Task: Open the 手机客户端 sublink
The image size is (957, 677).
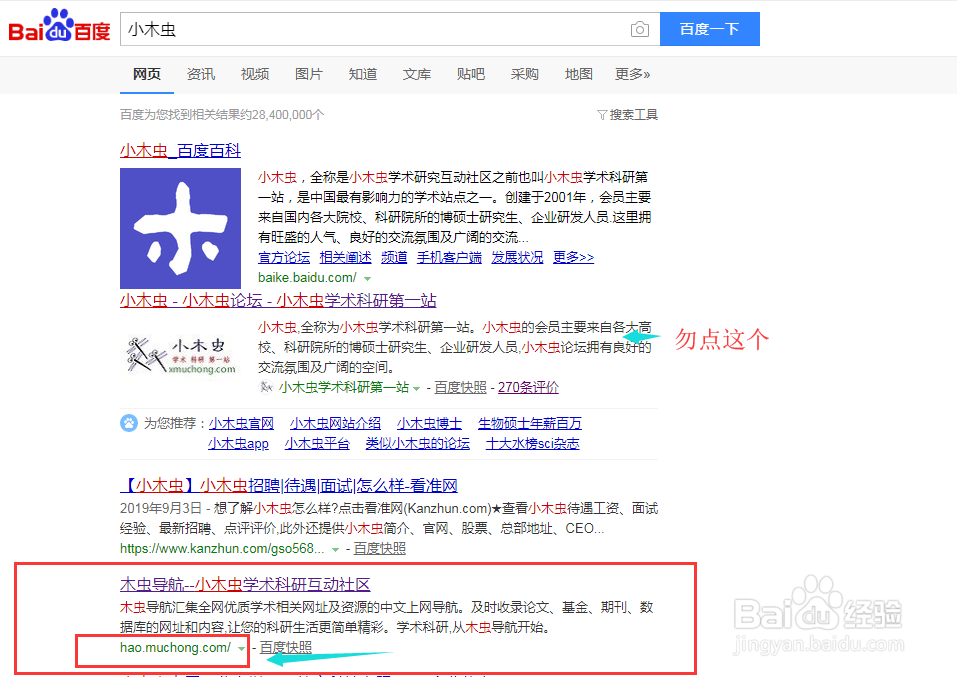Action: (x=449, y=258)
